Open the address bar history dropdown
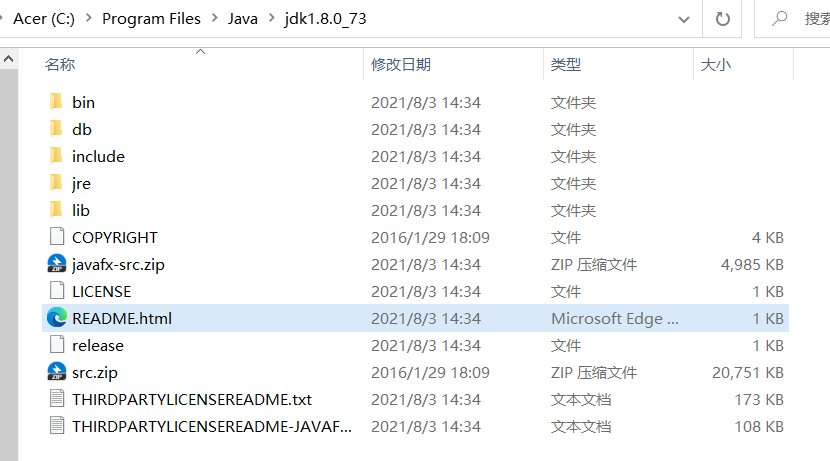Image resolution: width=830 pixels, height=461 pixels. pos(684,20)
